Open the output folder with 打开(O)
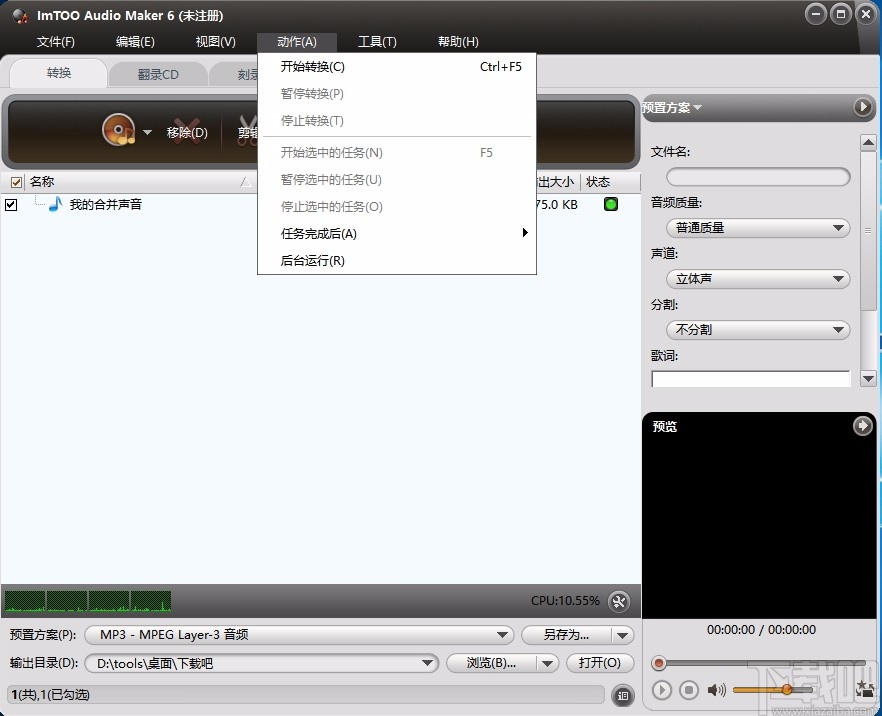 pyautogui.click(x=600, y=663)
